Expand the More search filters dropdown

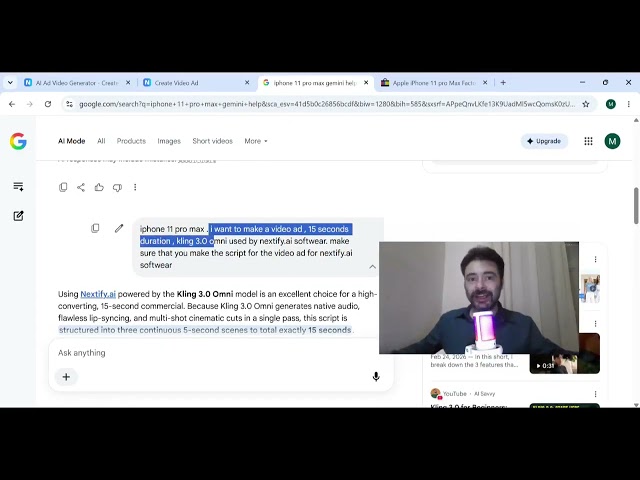click(256, 141)
